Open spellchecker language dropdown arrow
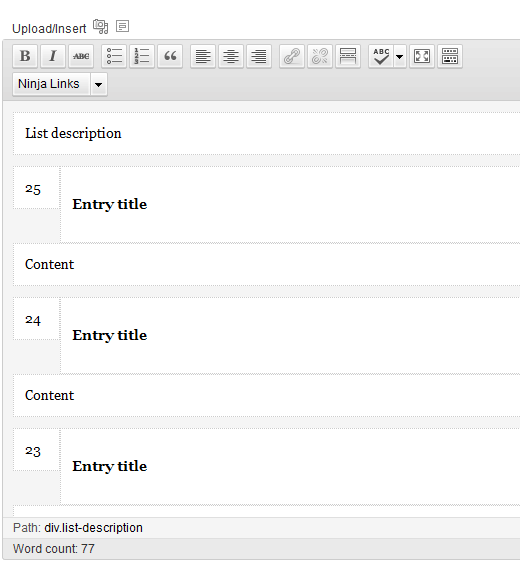Screen dimensions: 520x563 coord(400,56)
